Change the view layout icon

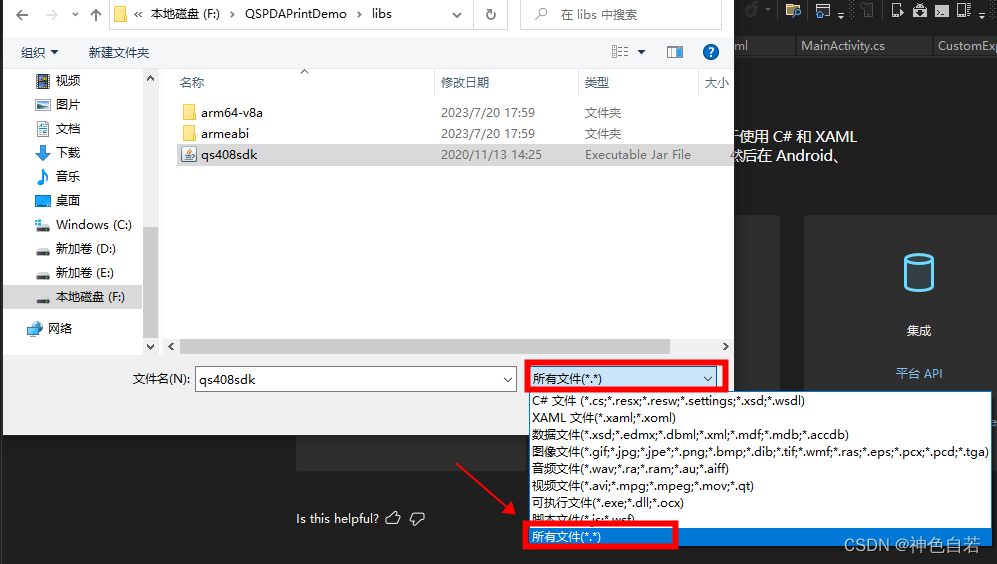pyautogui.click(x=620, y=52)
